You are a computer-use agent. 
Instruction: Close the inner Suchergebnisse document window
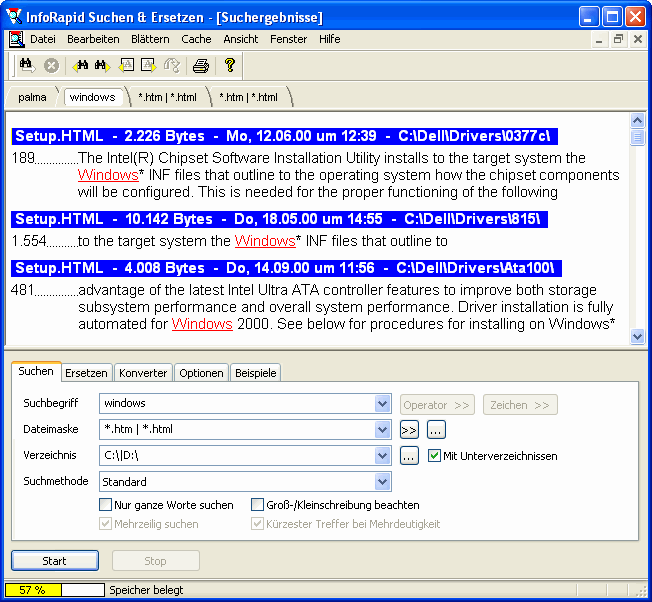coord(638,39)
